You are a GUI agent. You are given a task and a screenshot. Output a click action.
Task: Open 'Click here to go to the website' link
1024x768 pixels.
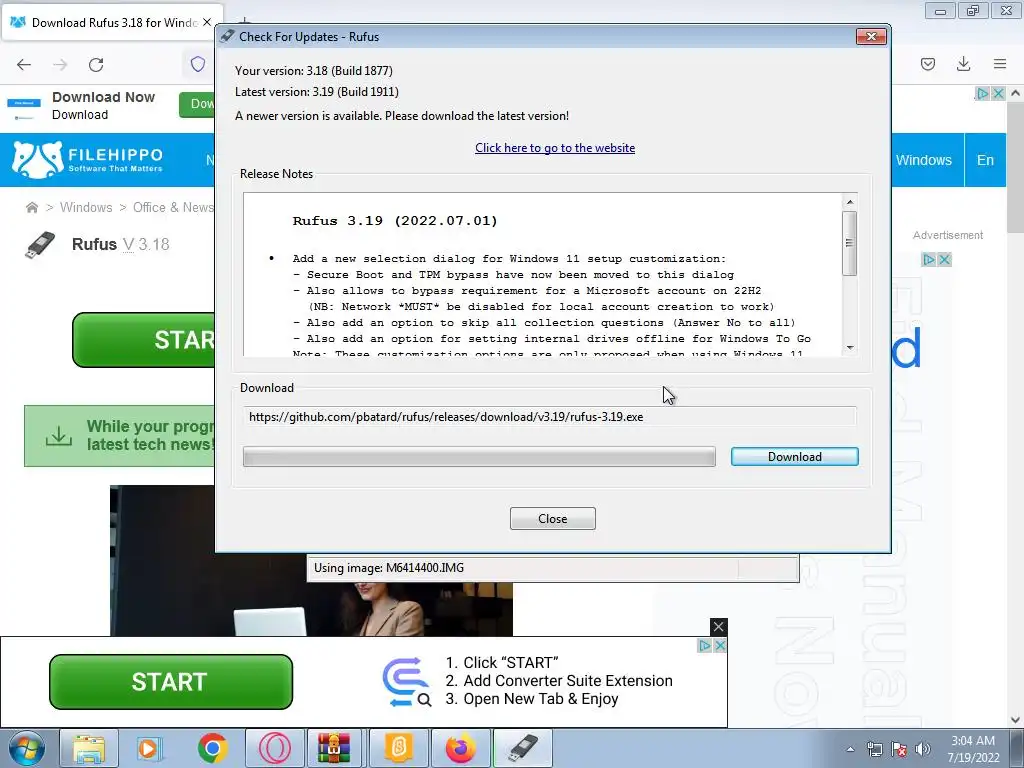pos(555,148)
